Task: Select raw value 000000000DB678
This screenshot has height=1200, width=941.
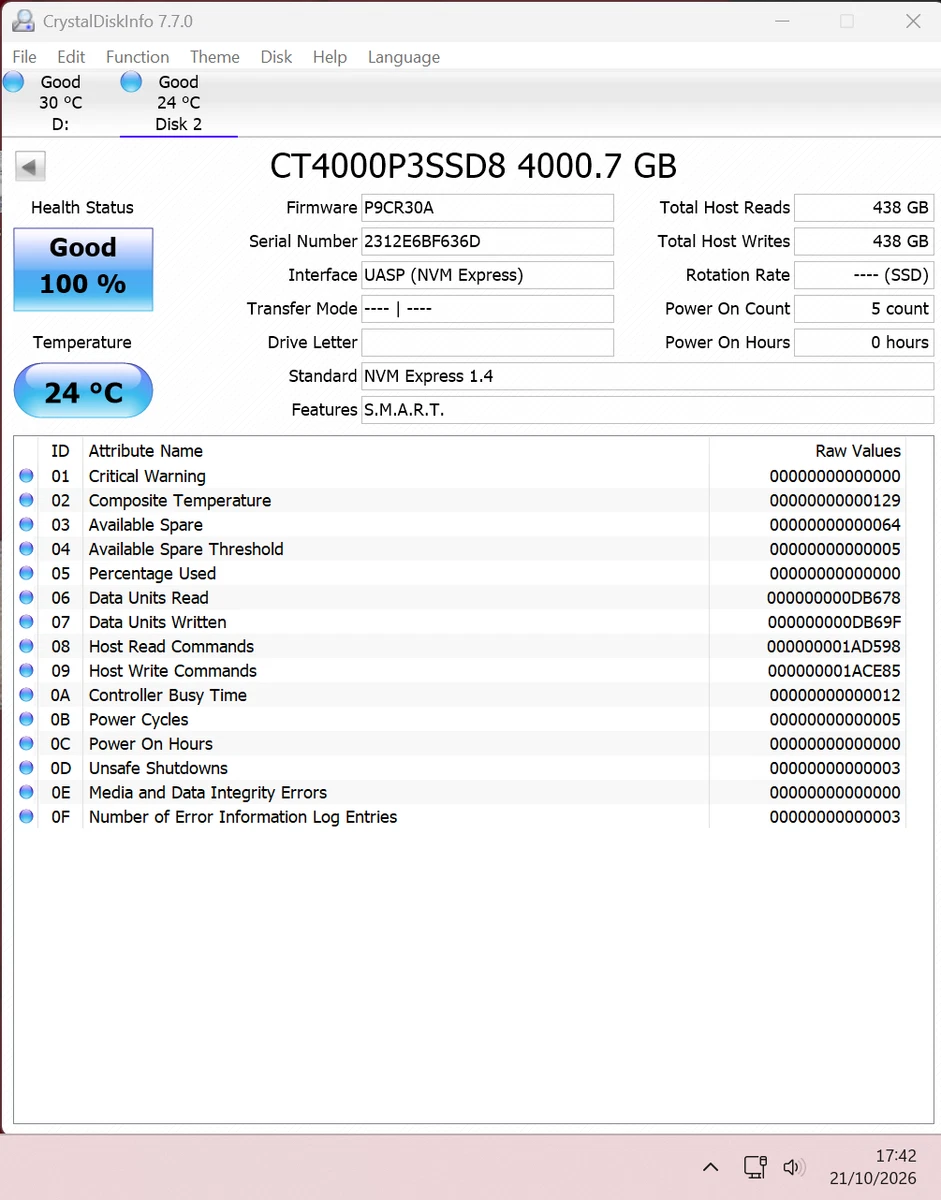Action: click(x=834, y=598)
